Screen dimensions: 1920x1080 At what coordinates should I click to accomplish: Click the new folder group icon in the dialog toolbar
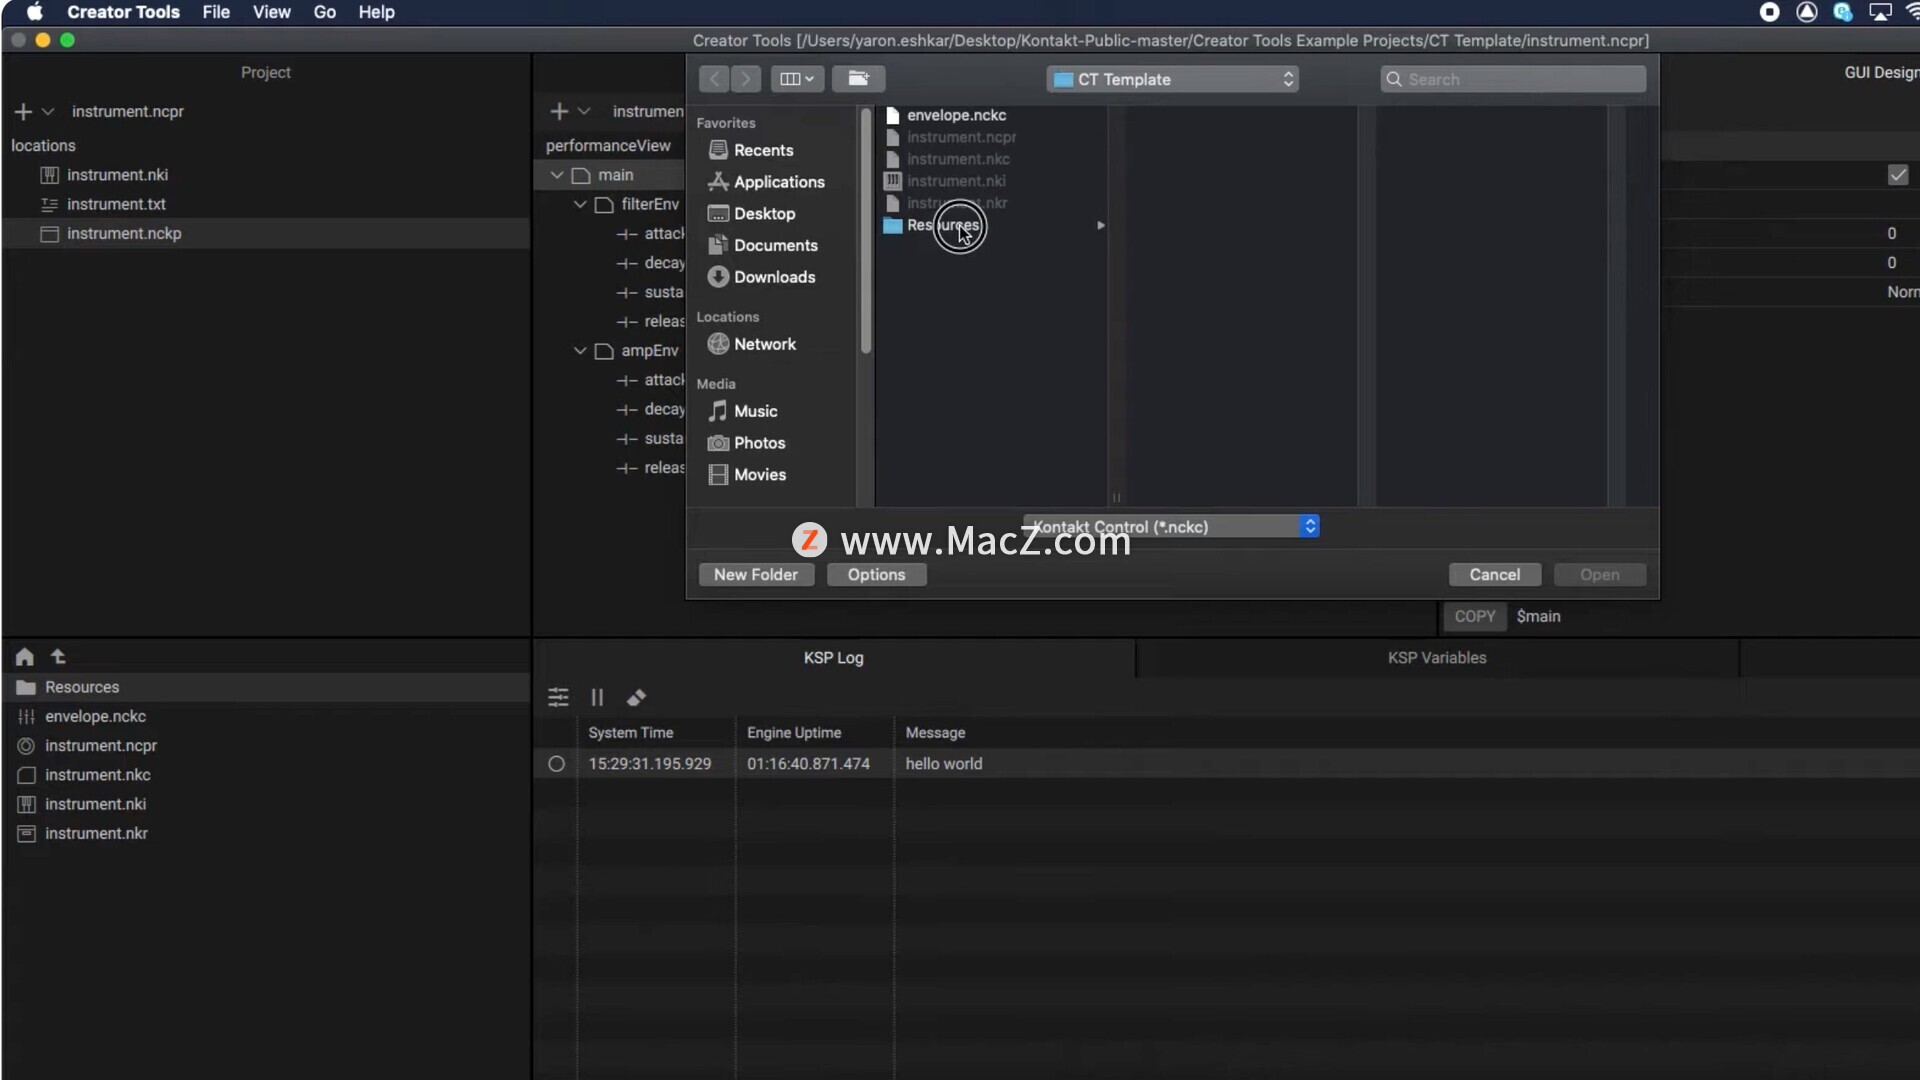pyautogui.click(x=858, y=79)
